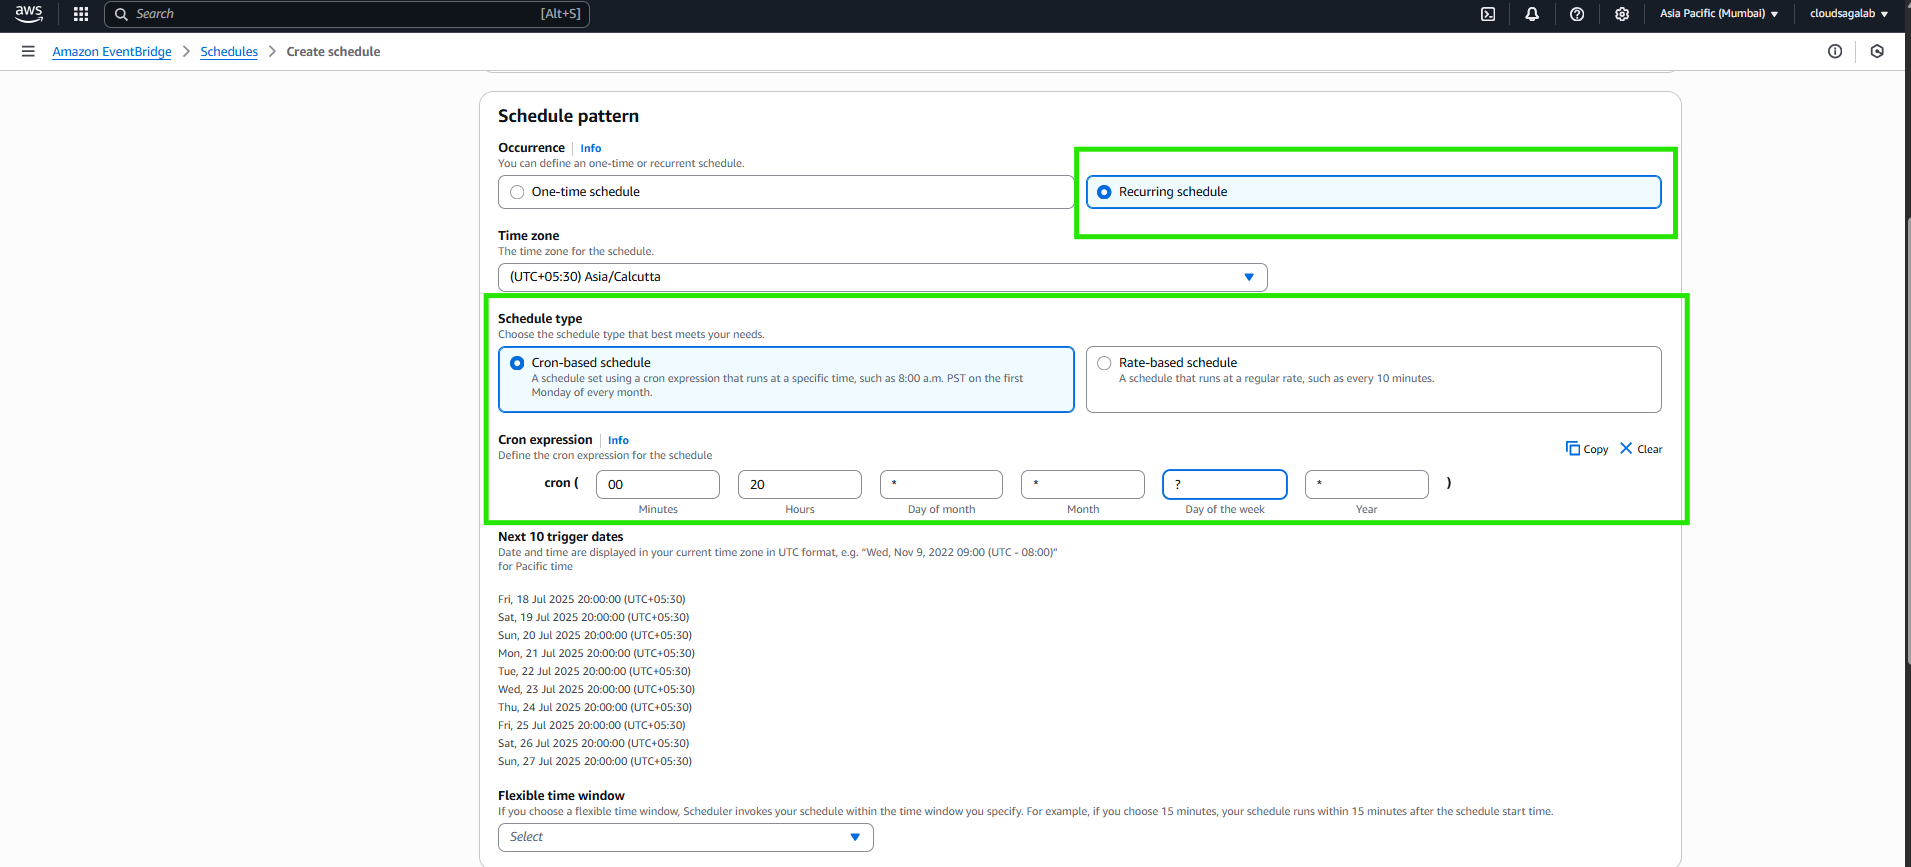The height and width of the screenshot is (867, 1911).
Task: Click trigger date Fri, 18 Jul 2025 20:00:00
Action: 592,600
